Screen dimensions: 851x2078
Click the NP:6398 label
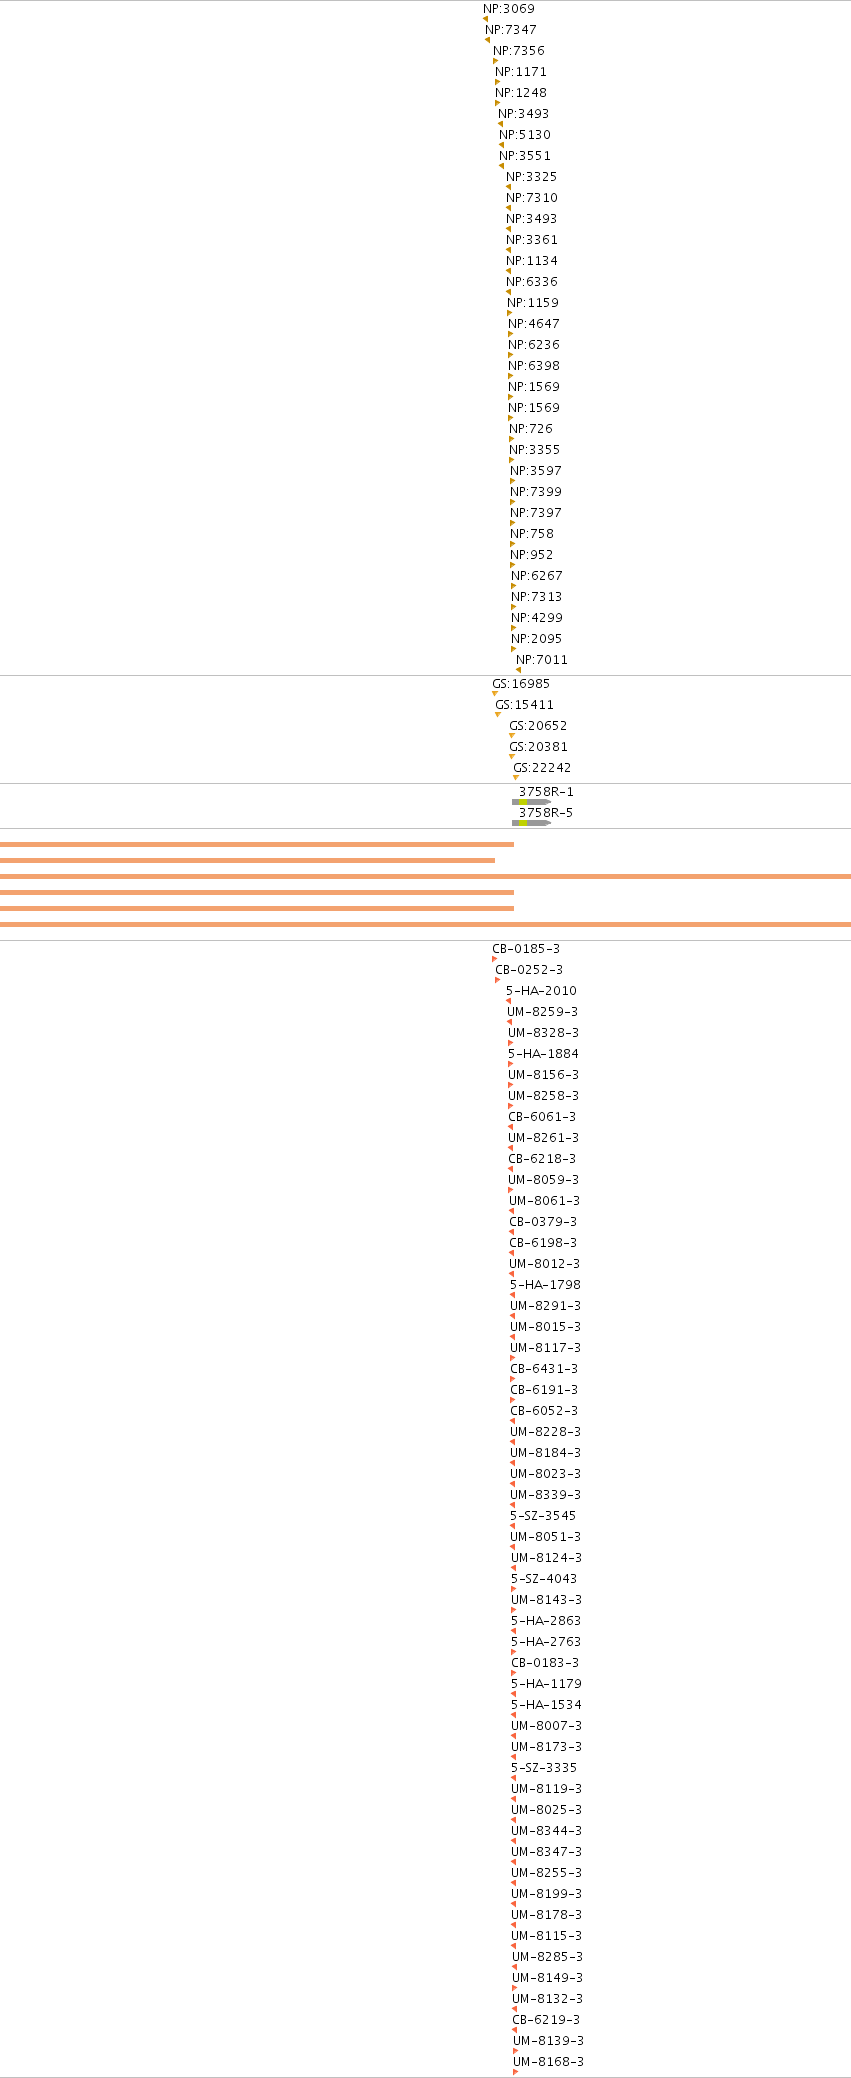(x=534, y=366)
